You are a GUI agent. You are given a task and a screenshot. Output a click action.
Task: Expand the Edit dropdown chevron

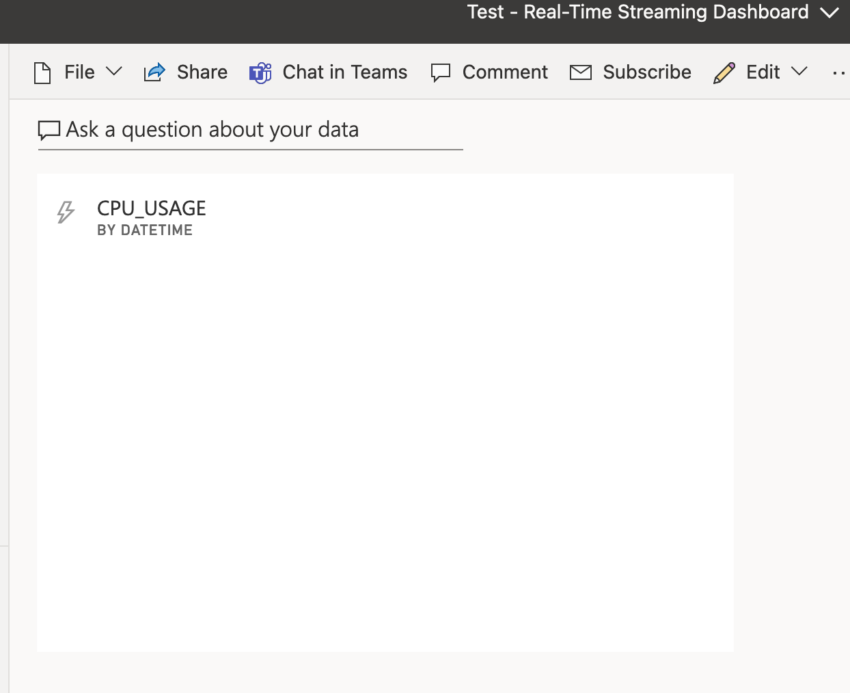[x=799, y=72]
